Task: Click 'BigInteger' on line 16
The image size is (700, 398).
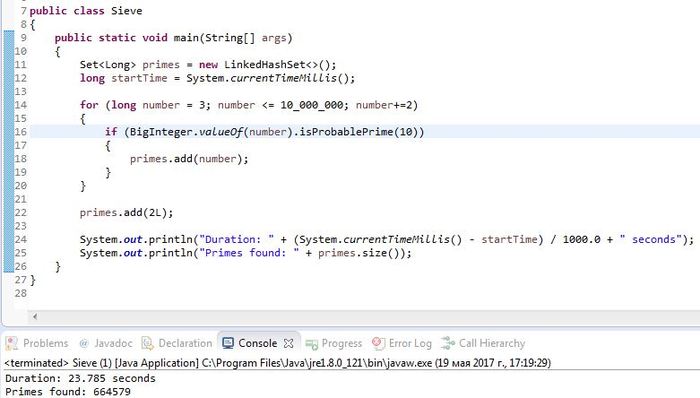Action: pyautogui.click(x=161, y=132)
